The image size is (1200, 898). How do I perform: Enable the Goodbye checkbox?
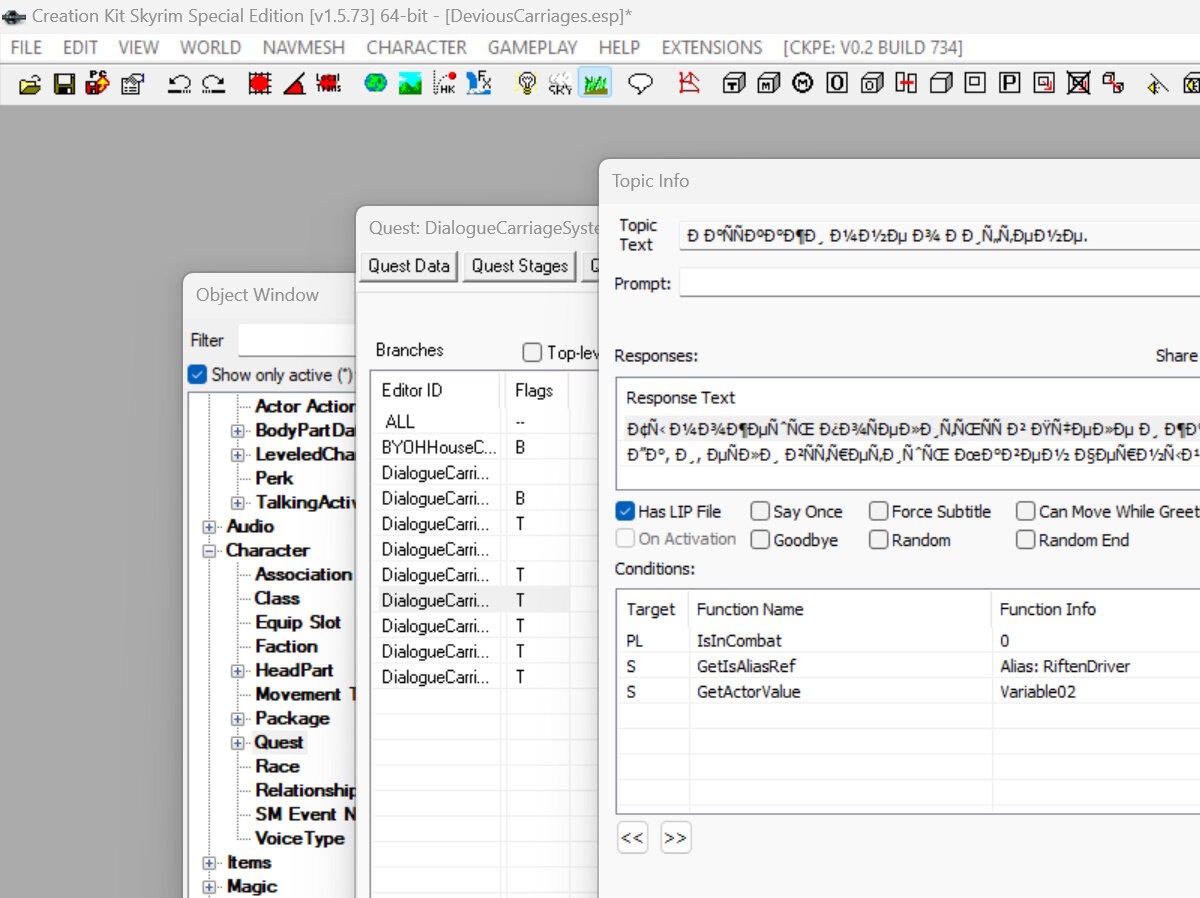tap(760, 540)
